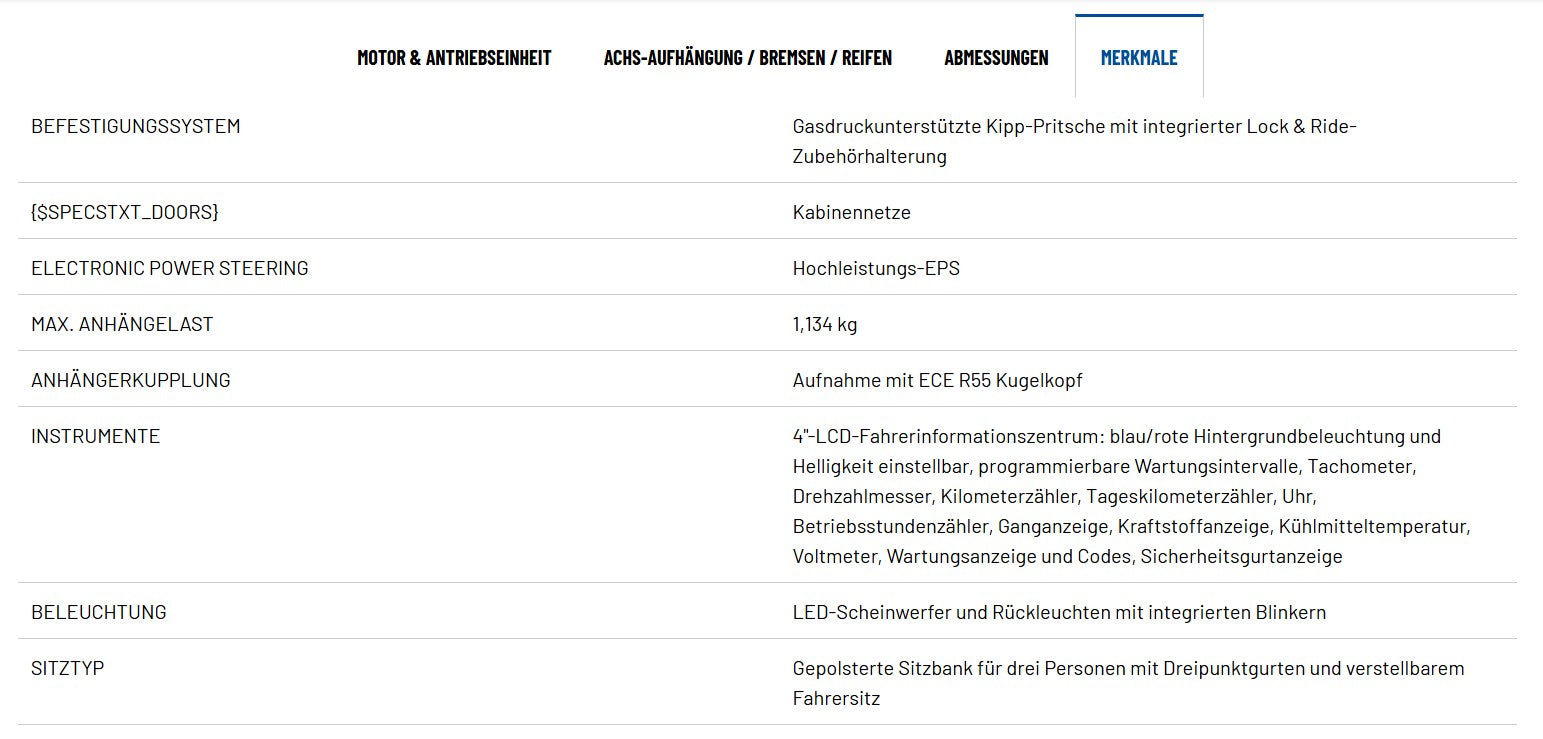Select the Abmessungen tab
The width and height of the screenshot is (1543, 739).
coord(996,57)
